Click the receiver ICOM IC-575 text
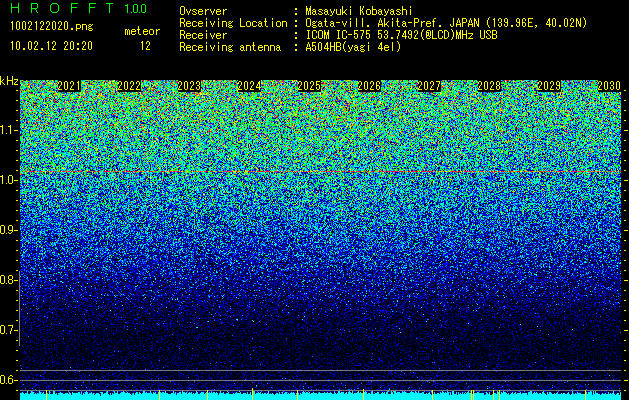This screenshot has width=629, height=400. (x=401, y=35)
